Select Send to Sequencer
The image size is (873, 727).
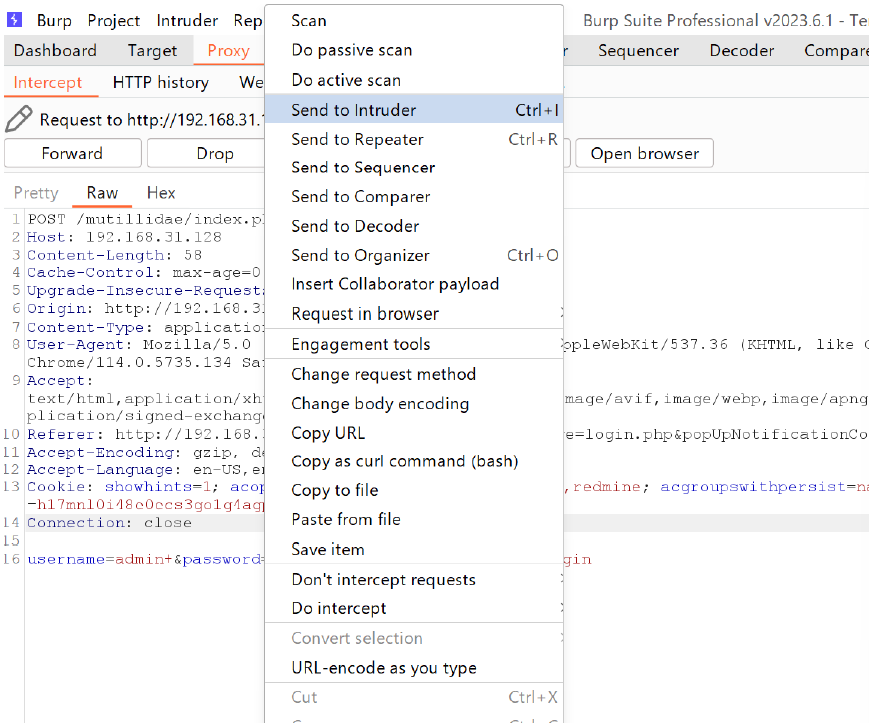tap(414, 168)
